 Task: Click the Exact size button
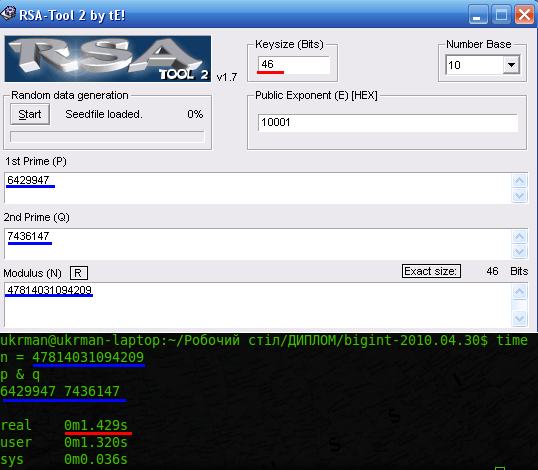(x=431, y=271)
